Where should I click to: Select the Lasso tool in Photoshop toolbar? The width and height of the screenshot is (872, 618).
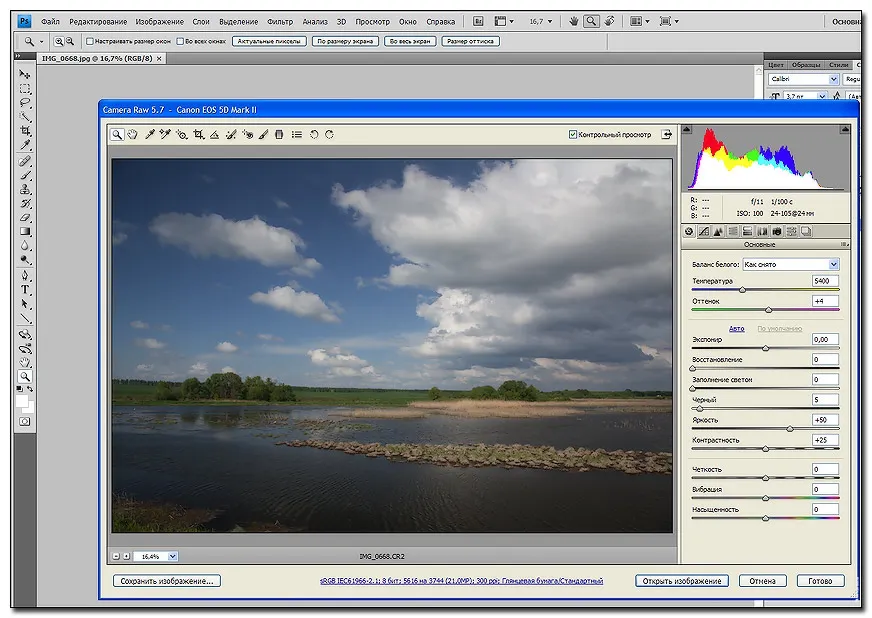click(x=25, y=103)
